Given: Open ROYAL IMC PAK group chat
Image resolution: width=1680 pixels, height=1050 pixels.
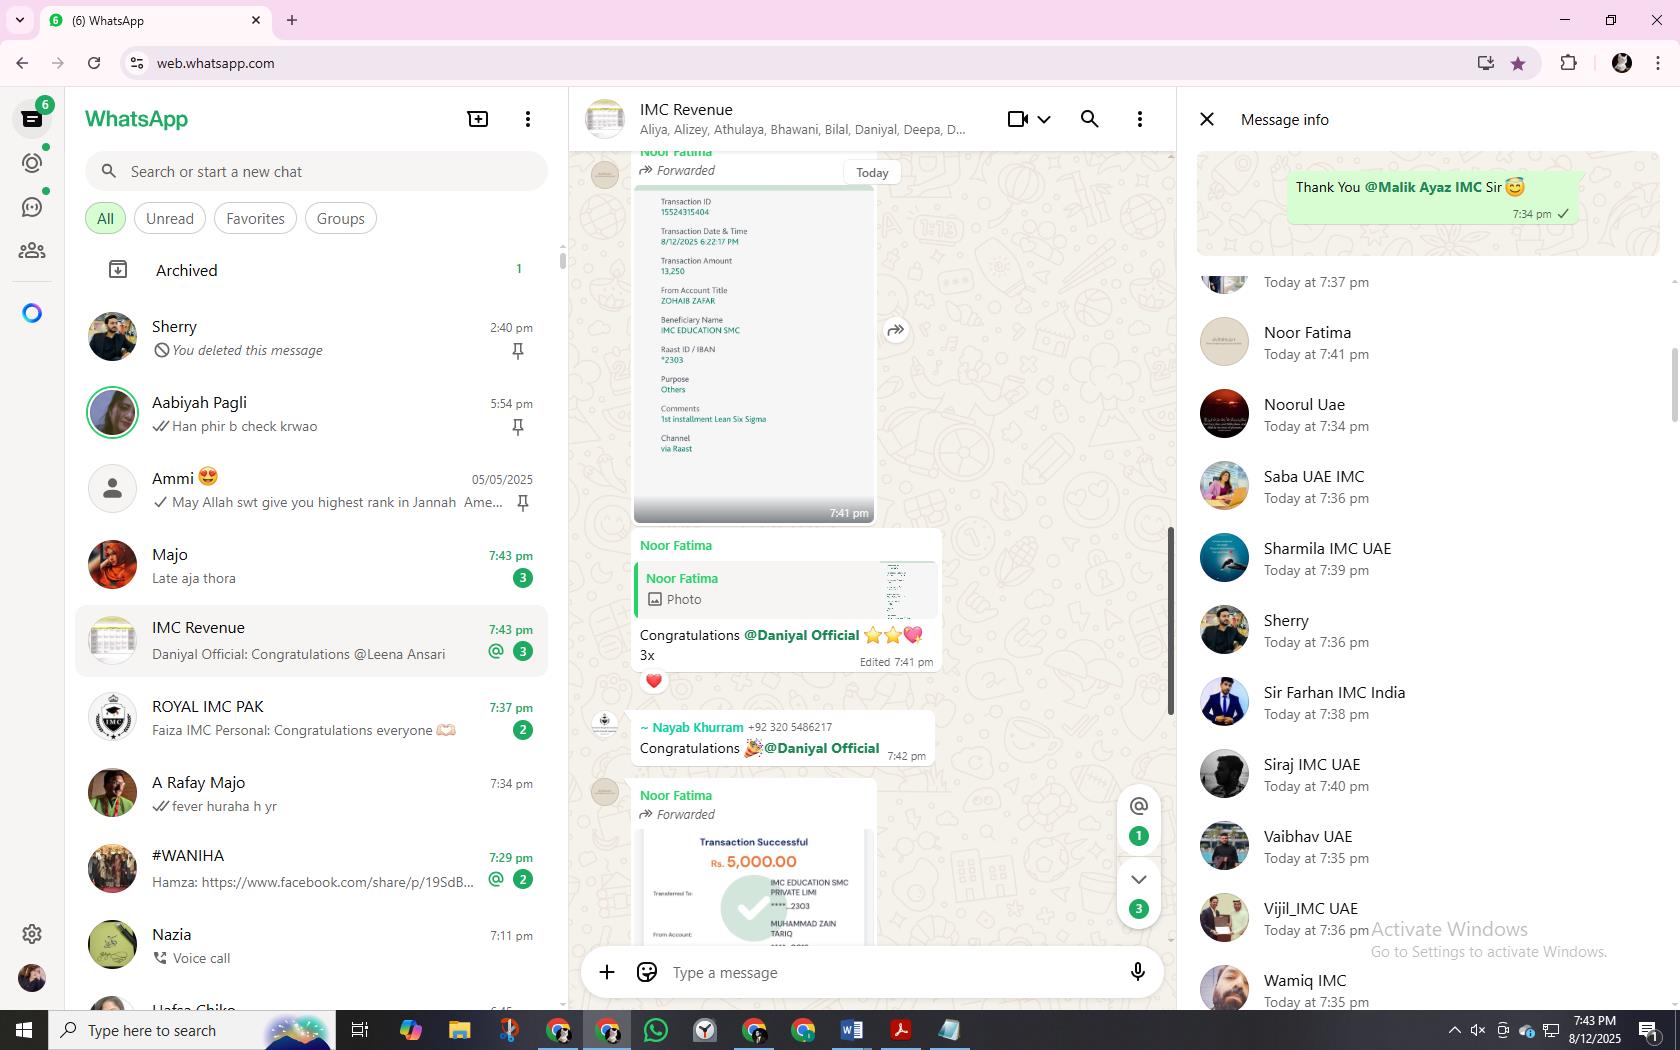Looking at the screenshot, I should (x=312, y=717).
